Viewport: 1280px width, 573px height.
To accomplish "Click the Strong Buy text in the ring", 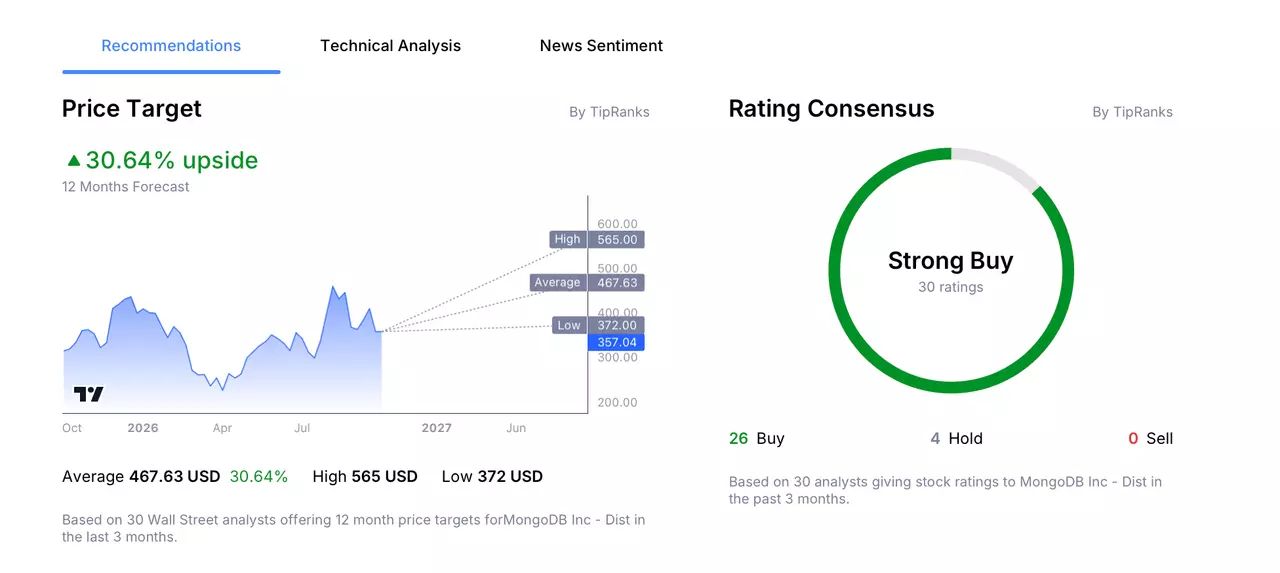I will (950, 261).
